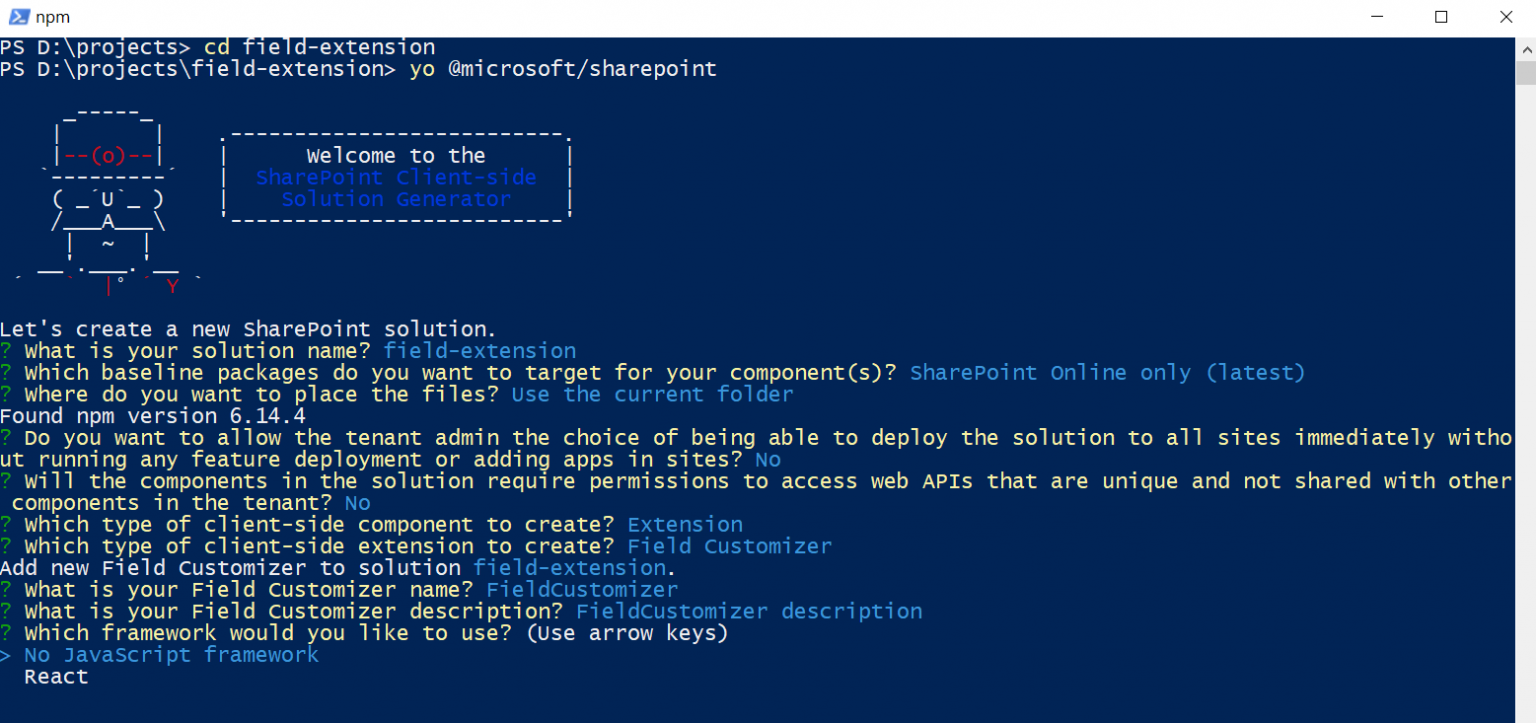Click the Extension component type answer
The image size is (1536, 723).
click(x=684, y=524)
